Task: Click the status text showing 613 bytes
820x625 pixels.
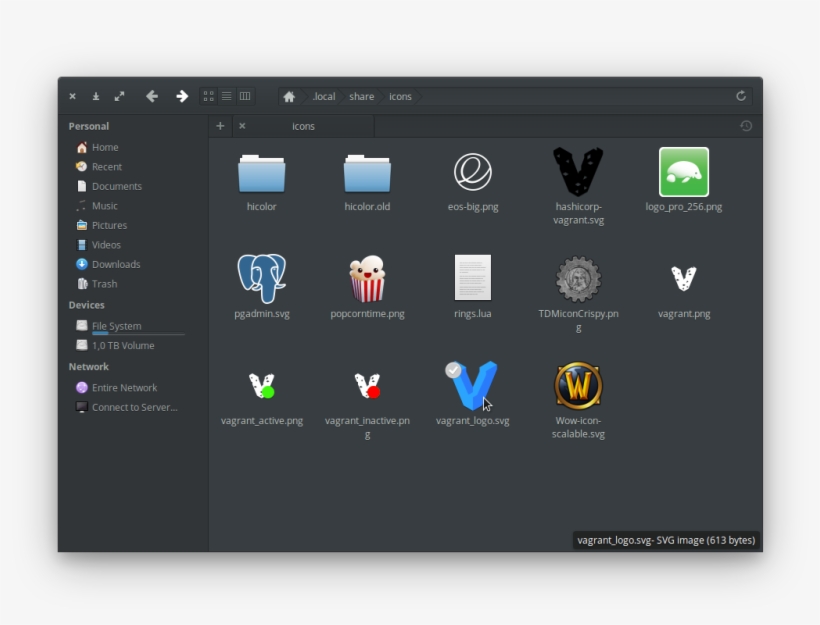Action: point(666,540)
